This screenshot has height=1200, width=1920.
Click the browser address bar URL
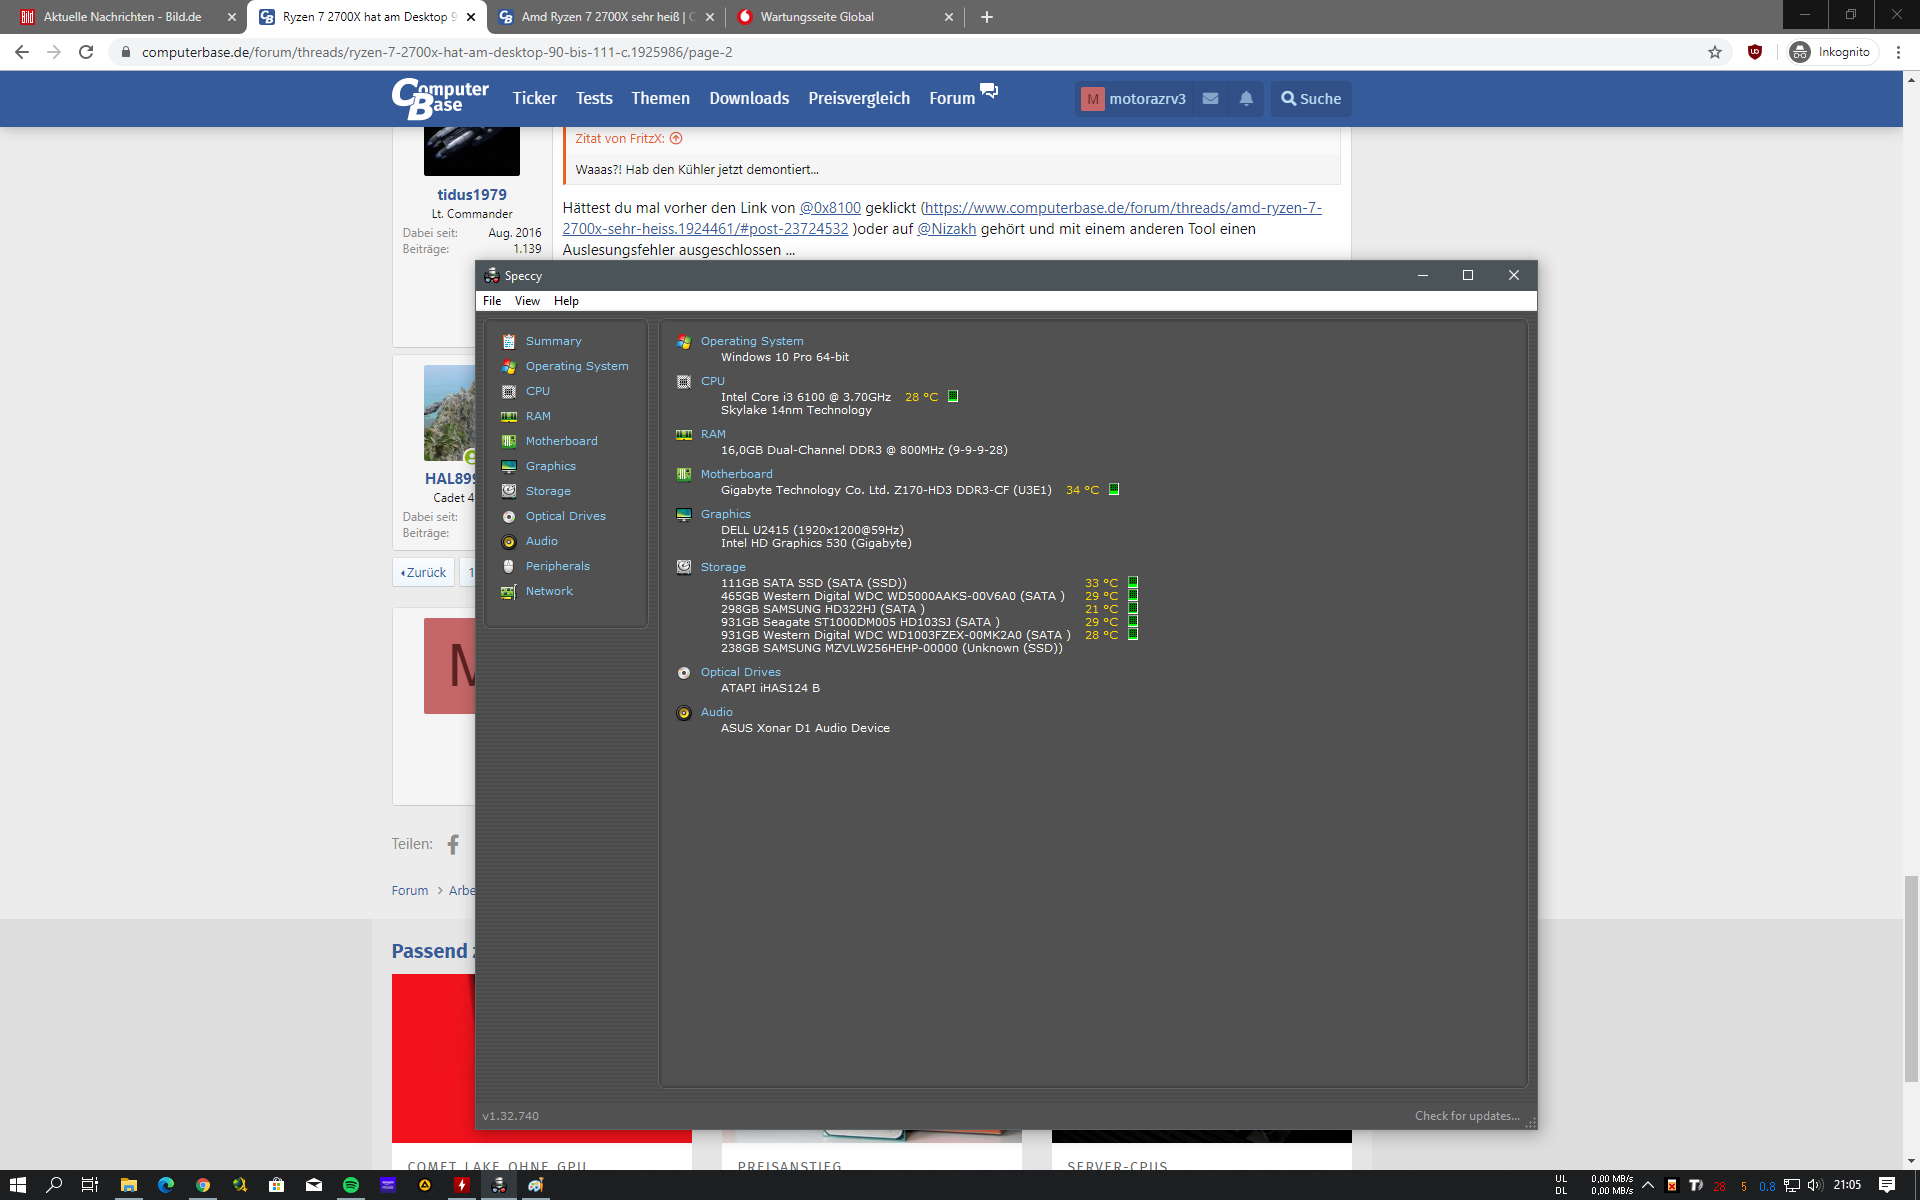437,52
